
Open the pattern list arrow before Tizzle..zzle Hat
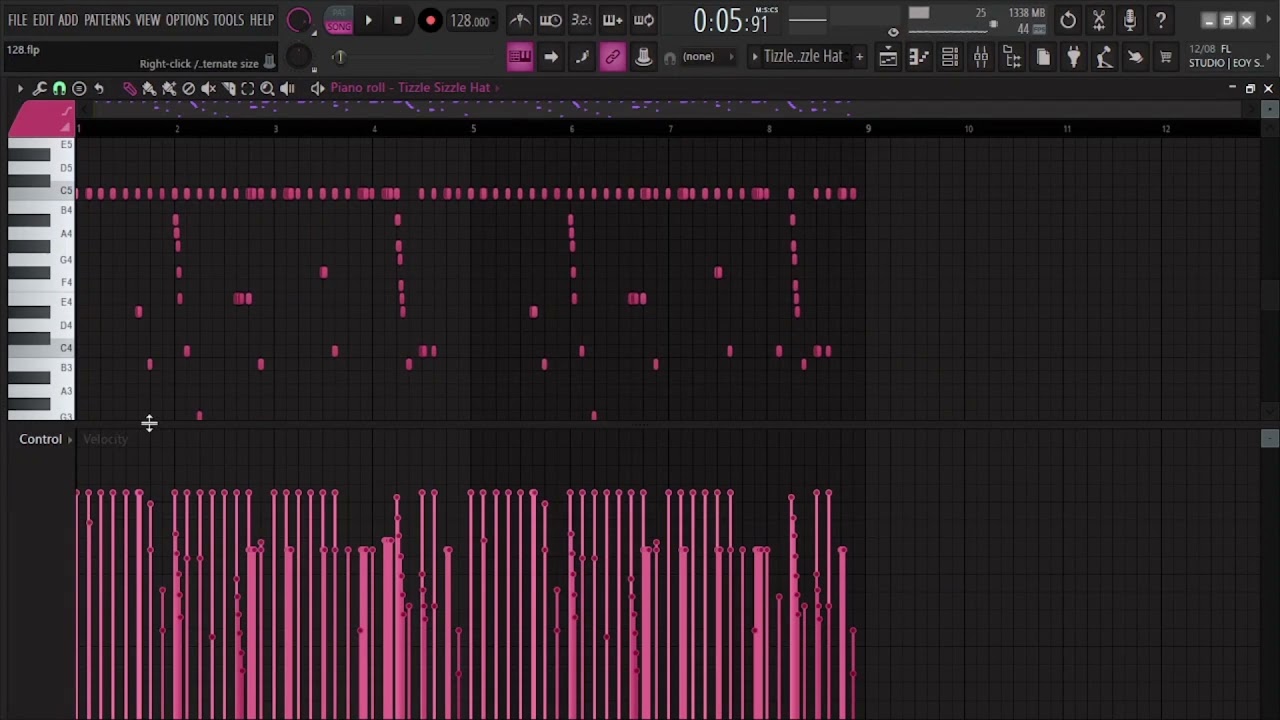tap(755, 57)
